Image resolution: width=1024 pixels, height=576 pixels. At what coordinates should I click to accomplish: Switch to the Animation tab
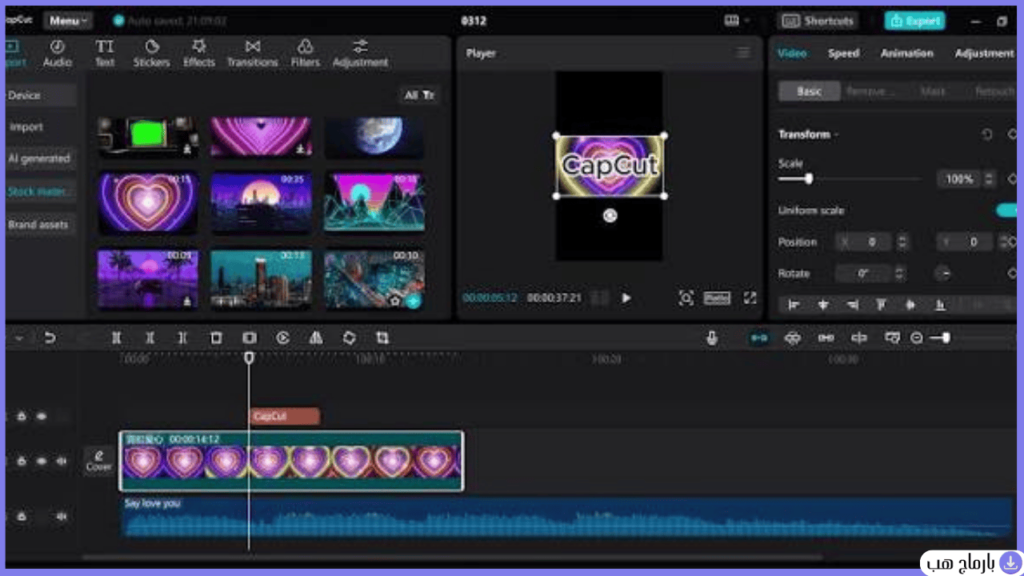pos(906,54)
